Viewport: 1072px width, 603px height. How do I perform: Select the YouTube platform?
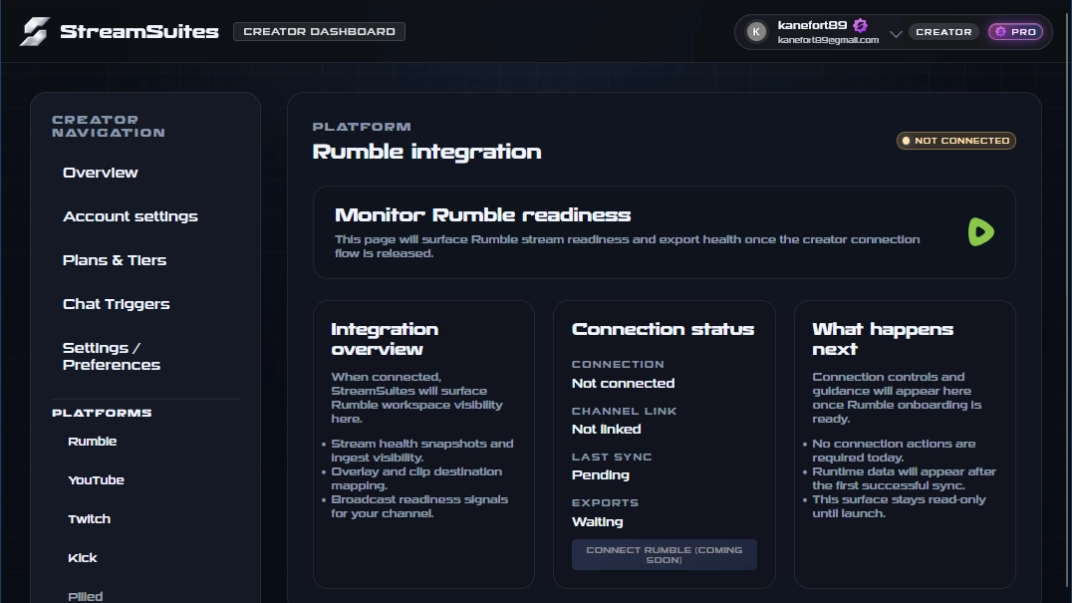tap(96, 480)
